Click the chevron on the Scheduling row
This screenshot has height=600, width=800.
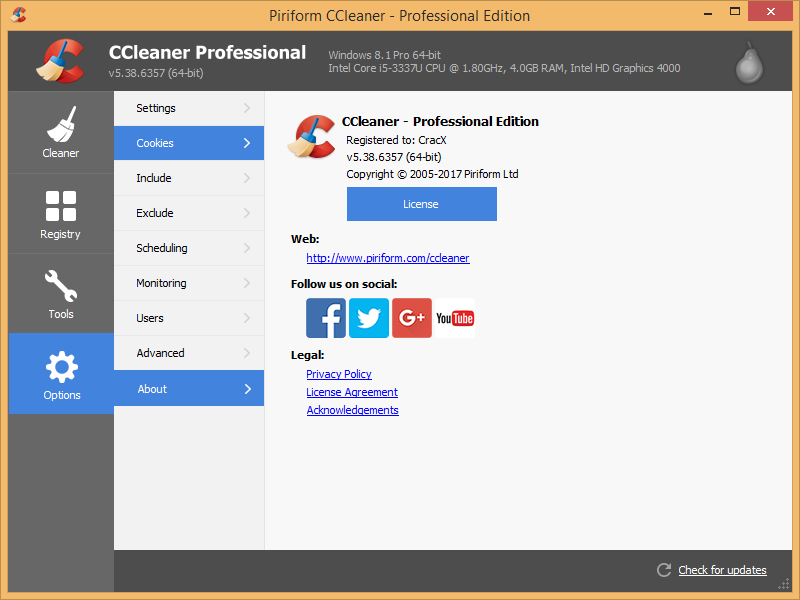[x=247, y=248]
